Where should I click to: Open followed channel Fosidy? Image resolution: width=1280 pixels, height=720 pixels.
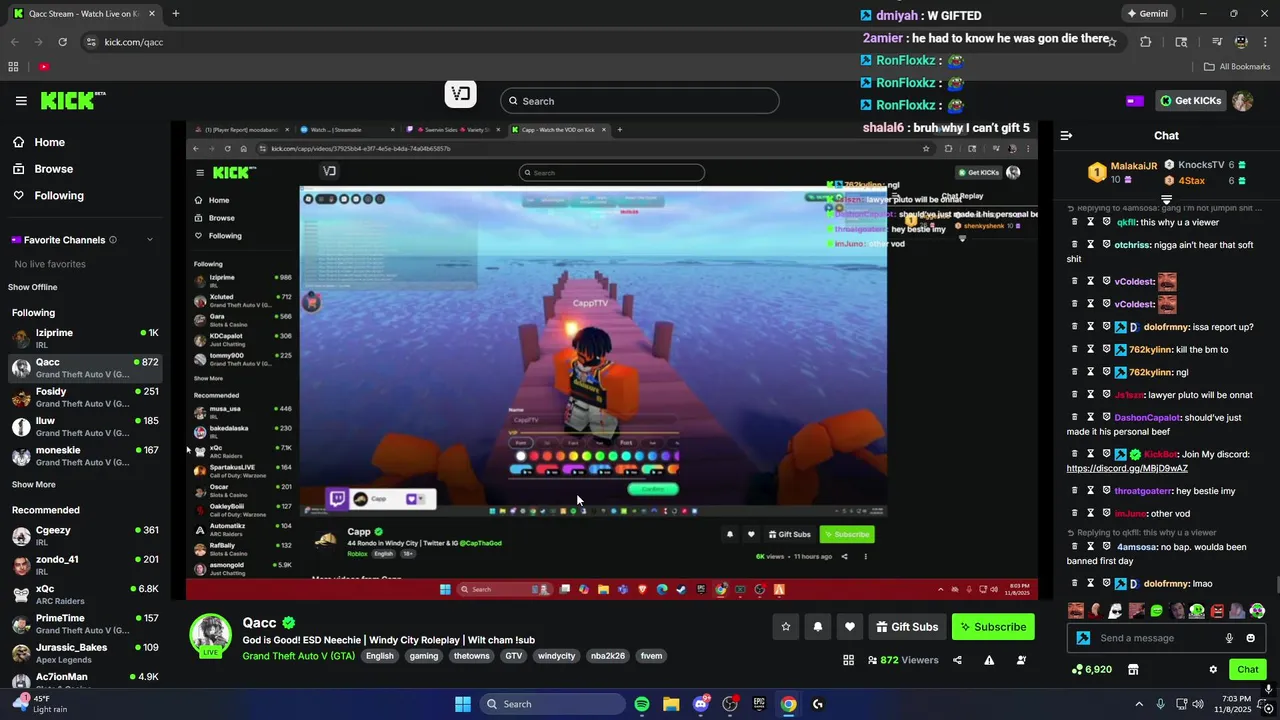point(84,397)
